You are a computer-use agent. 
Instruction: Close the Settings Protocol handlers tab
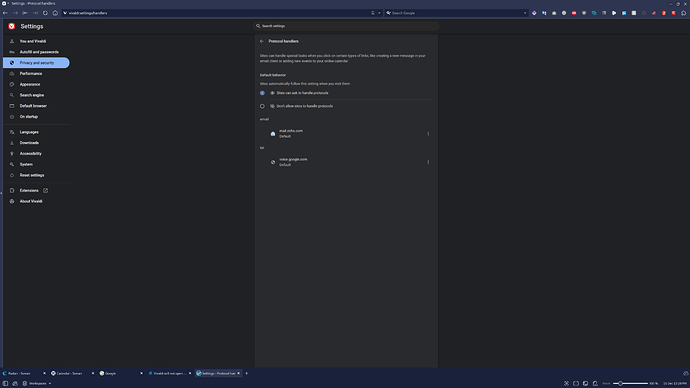[x=239, y=373]
